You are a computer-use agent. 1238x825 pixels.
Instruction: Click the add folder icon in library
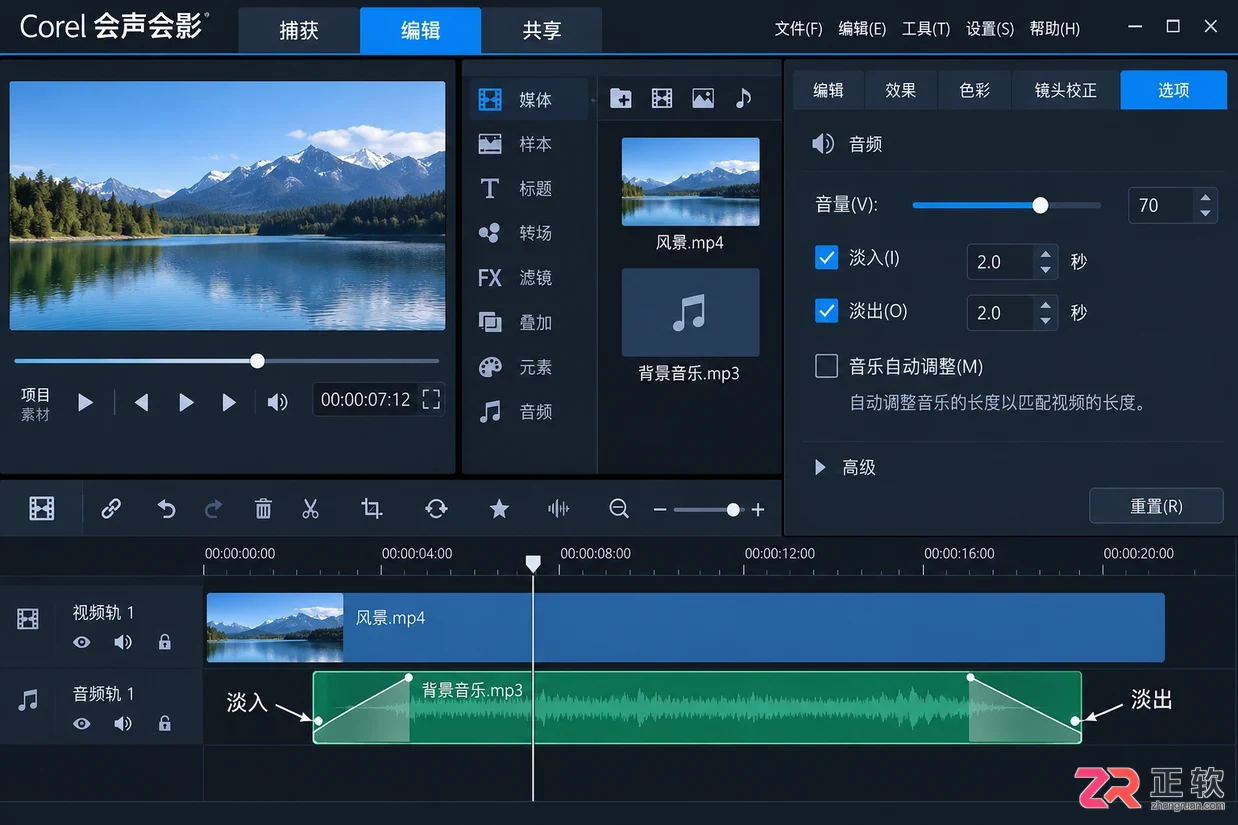click(621, 98)
